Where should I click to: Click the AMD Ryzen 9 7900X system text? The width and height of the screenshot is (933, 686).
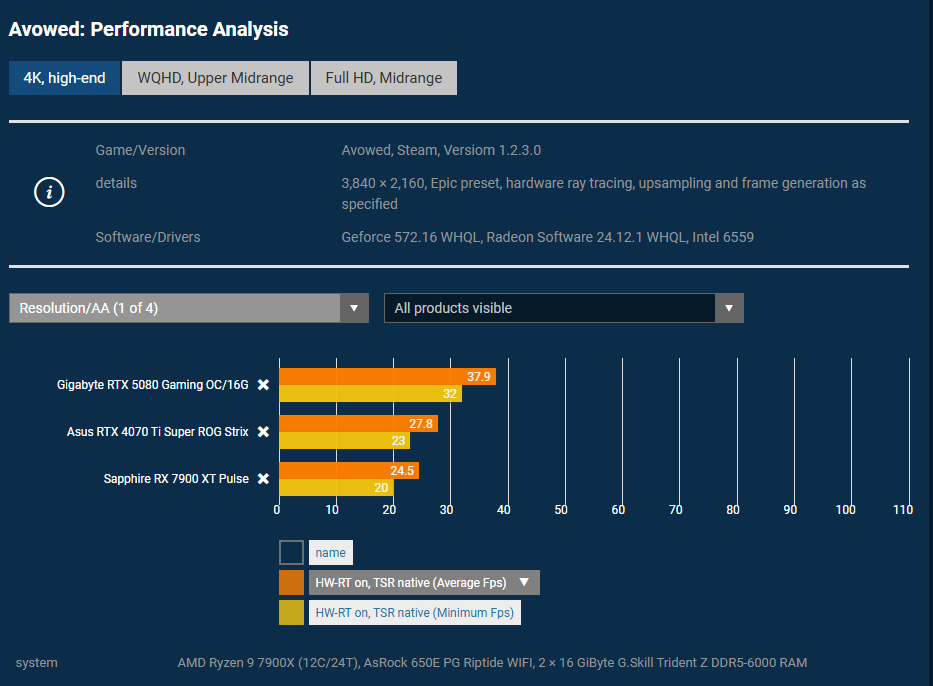tap(492, 662)
